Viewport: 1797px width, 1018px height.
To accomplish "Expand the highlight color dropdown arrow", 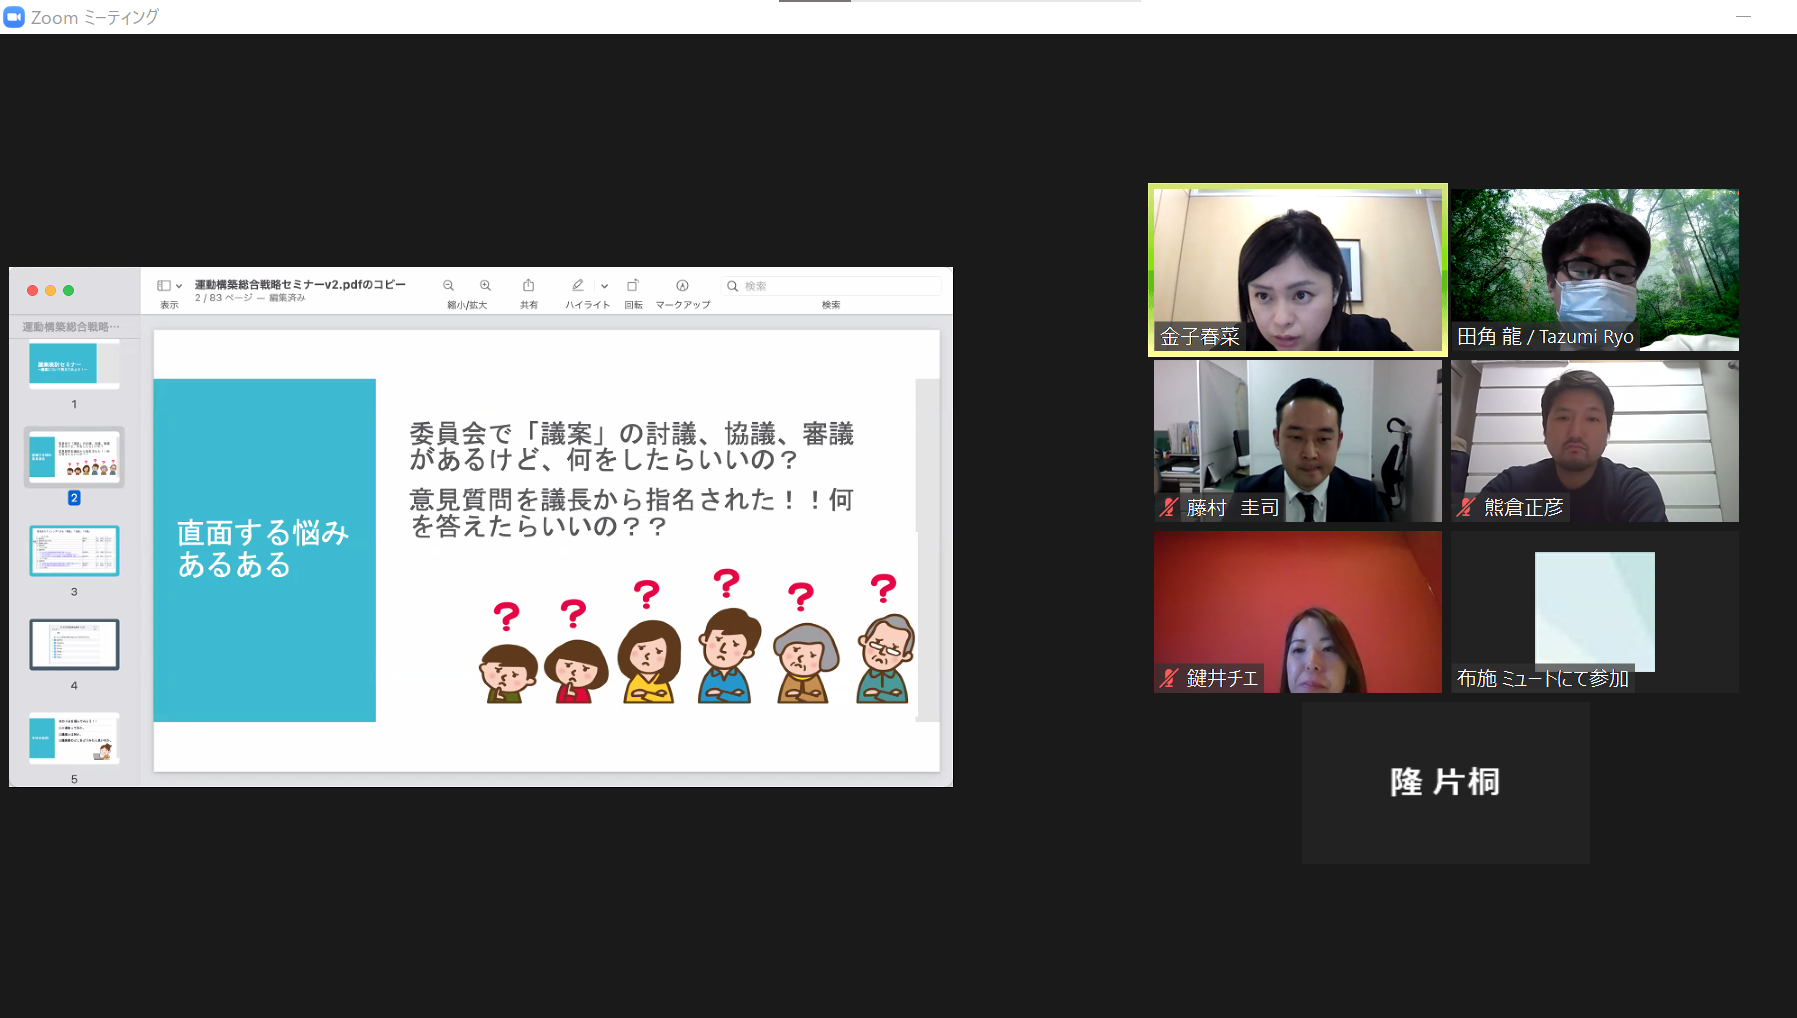I will 604,286.
